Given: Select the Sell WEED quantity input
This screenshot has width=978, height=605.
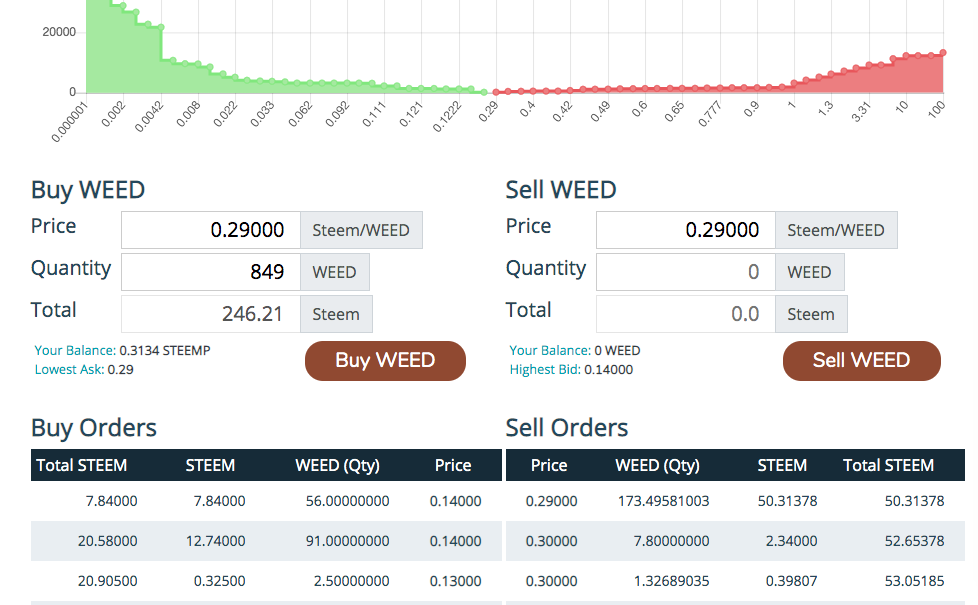Looking at the screenshot, I should click(x=685, y=272).
